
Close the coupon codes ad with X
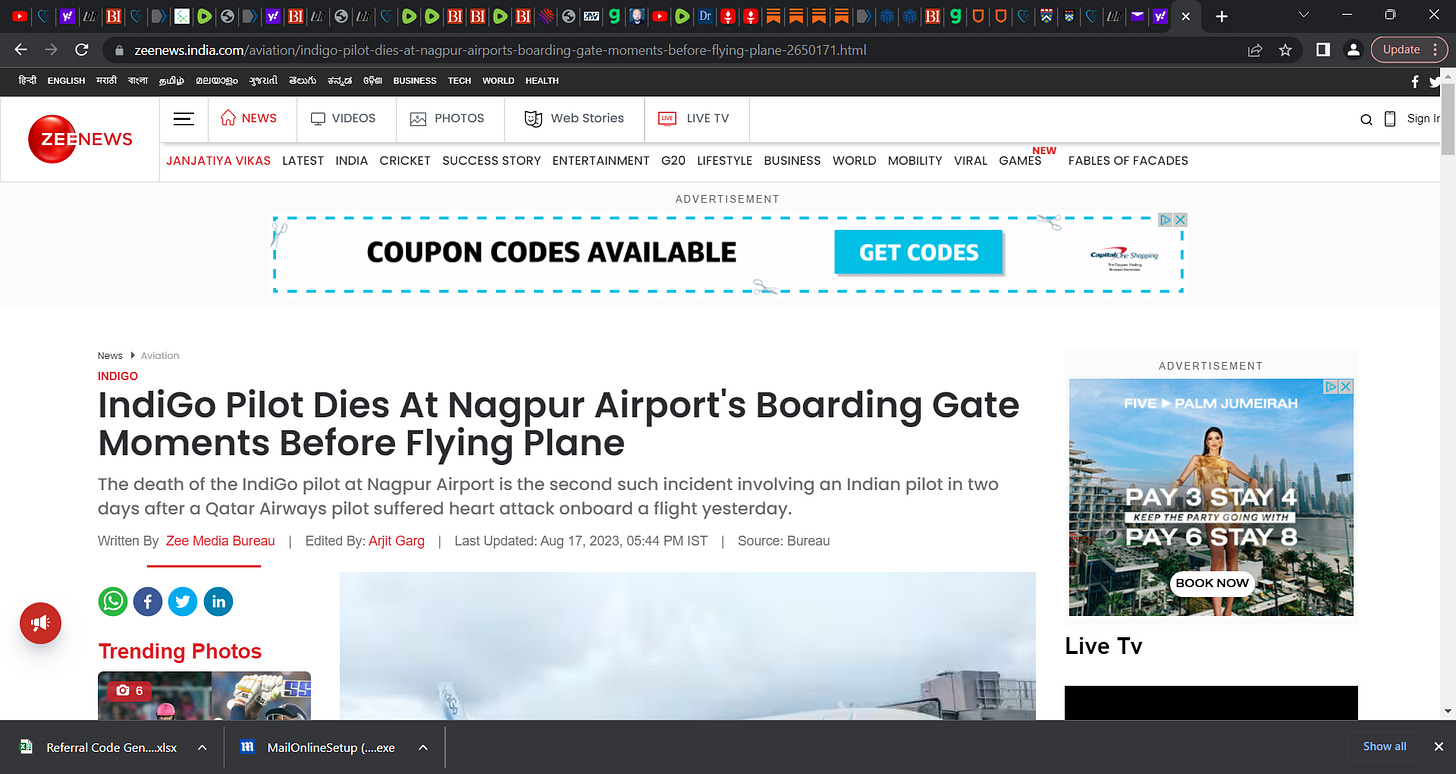pyautogui.click(x=1180, y=220)
